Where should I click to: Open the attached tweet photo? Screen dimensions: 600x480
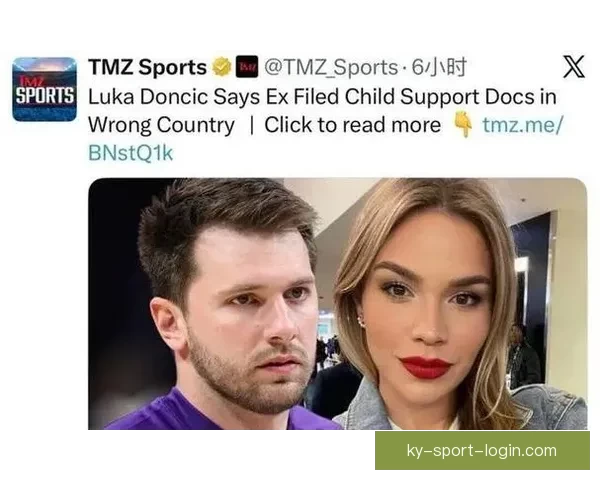tap(338, 304)
